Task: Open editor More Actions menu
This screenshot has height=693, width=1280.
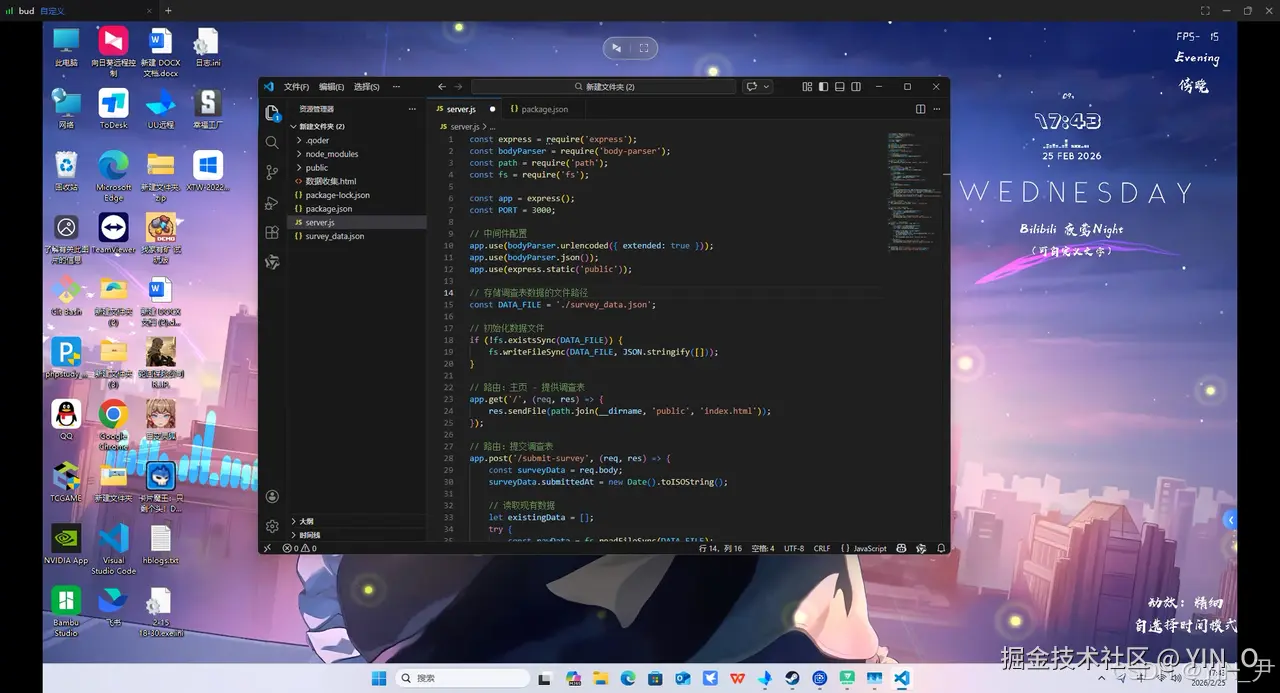Action: 938,109
